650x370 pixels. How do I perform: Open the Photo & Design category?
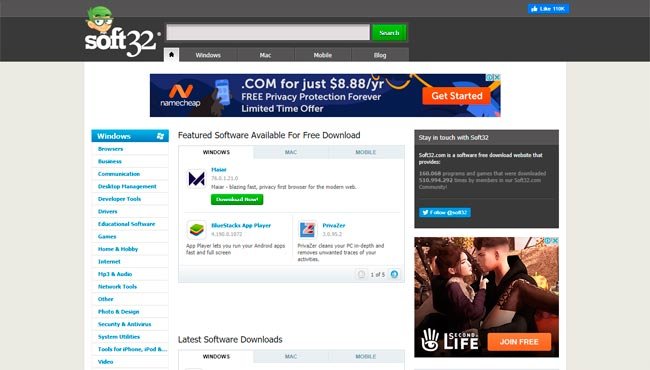tap(119, 312)
